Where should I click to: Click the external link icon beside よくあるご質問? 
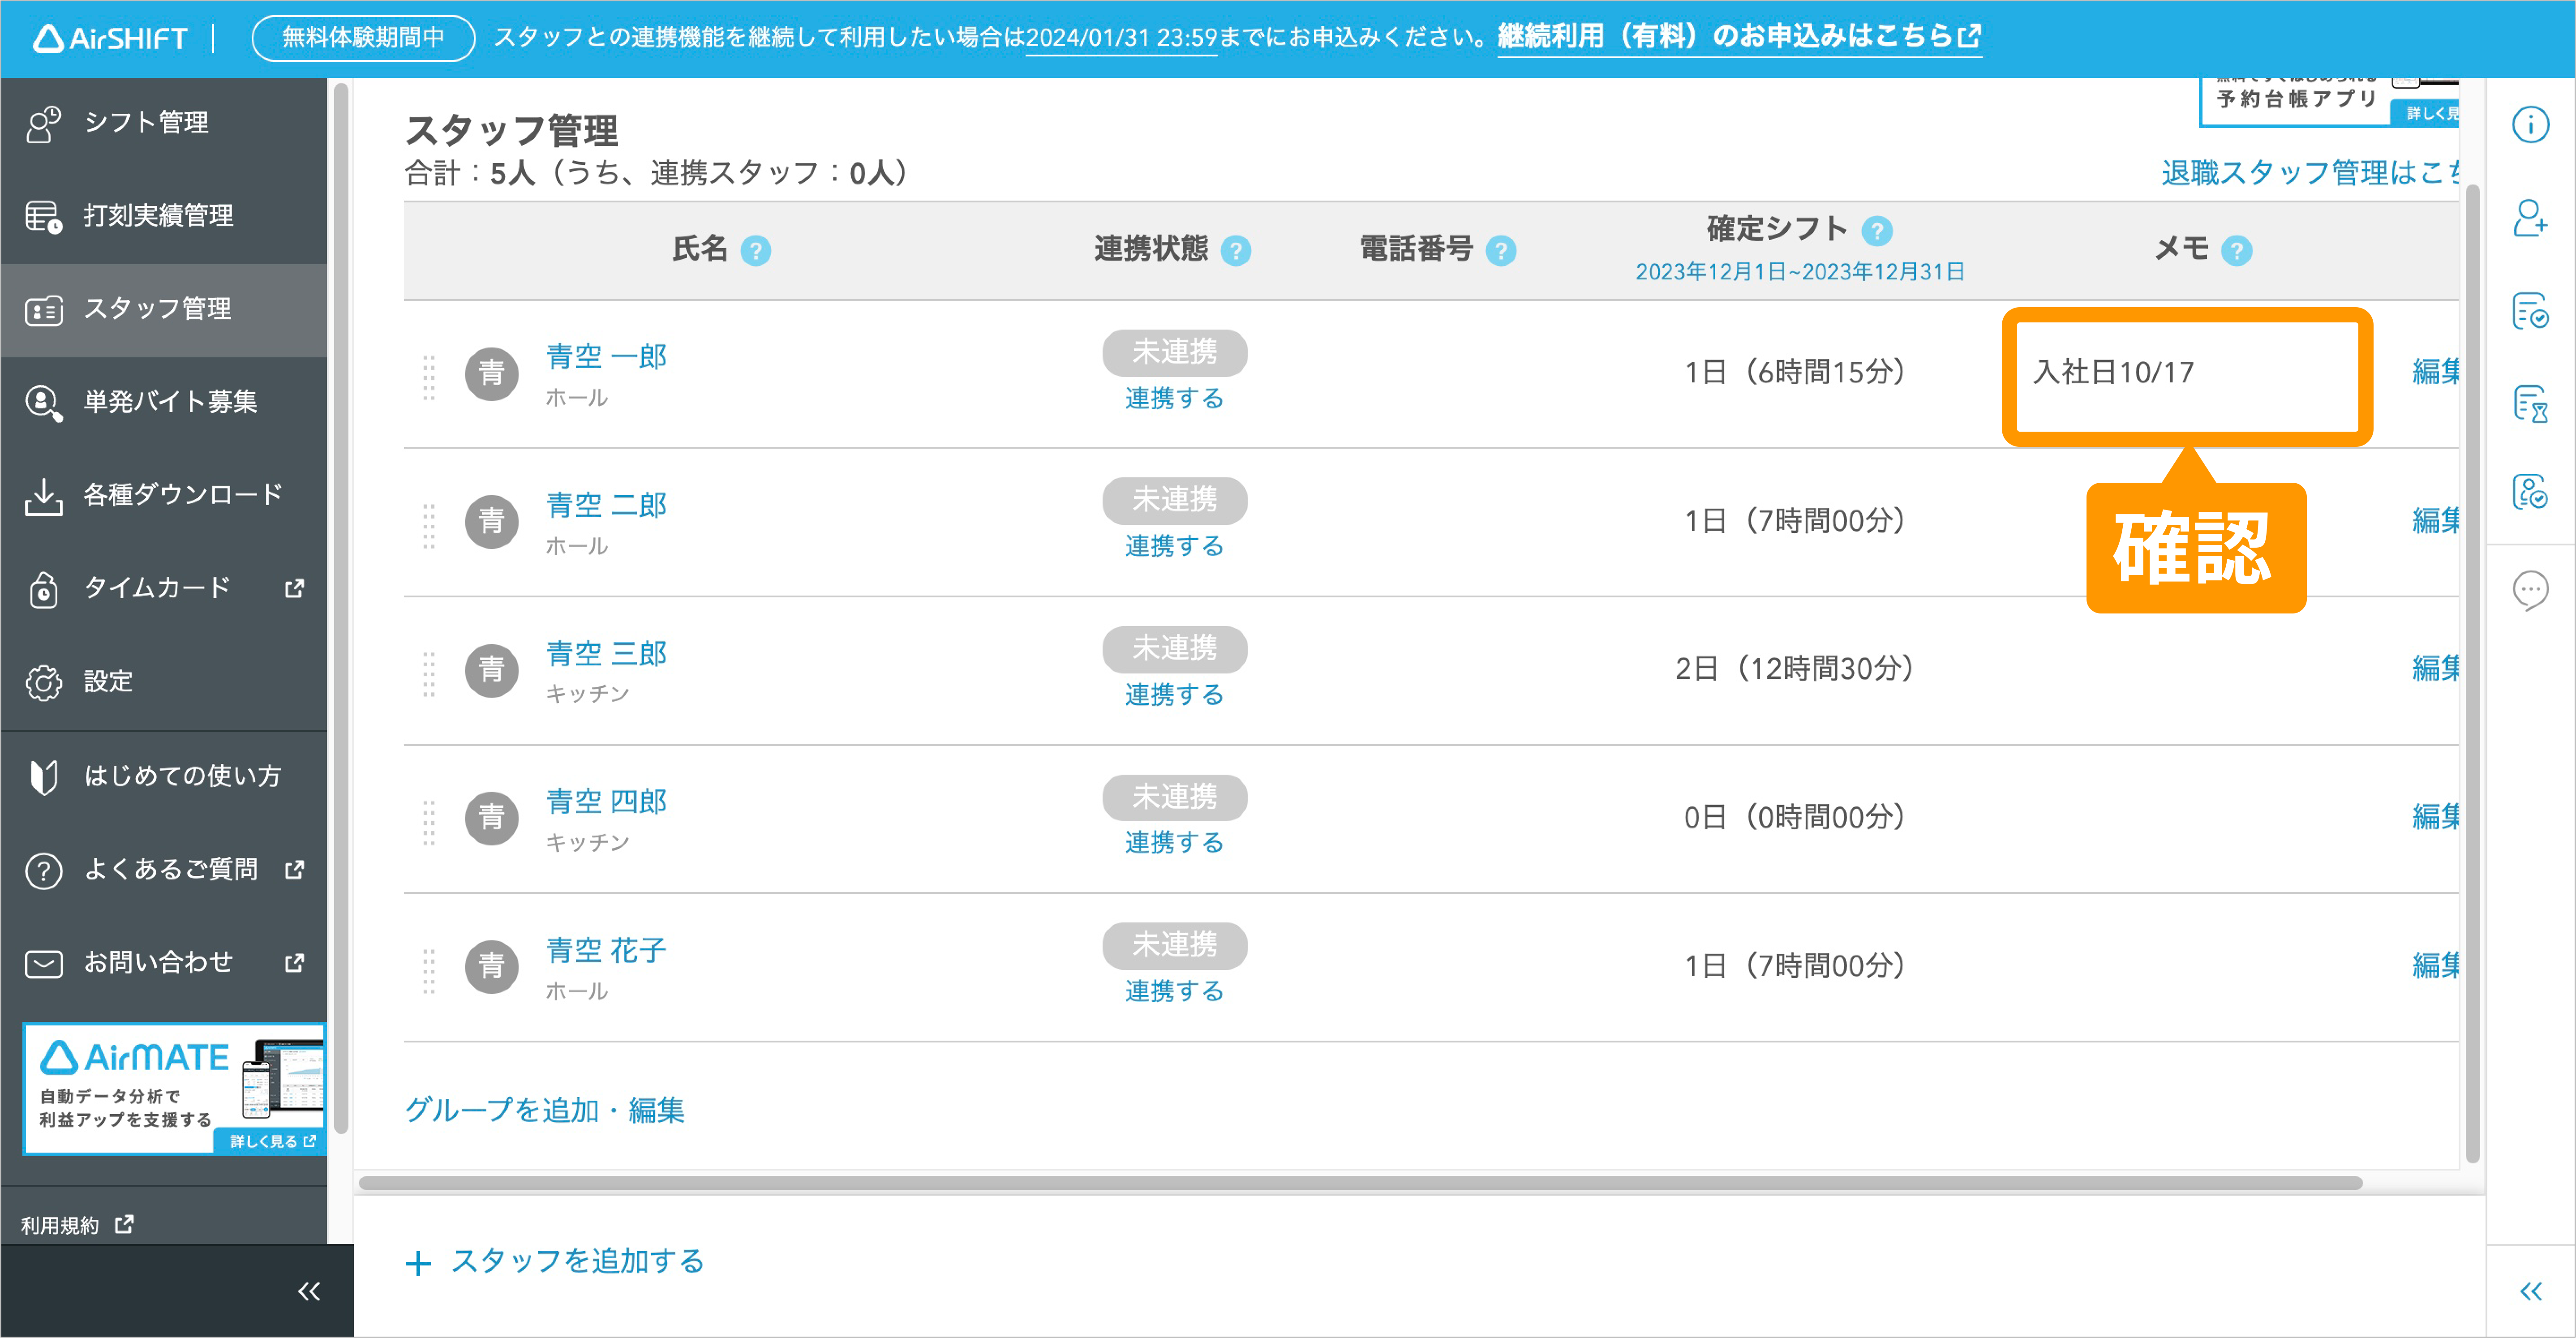[294, 869]
